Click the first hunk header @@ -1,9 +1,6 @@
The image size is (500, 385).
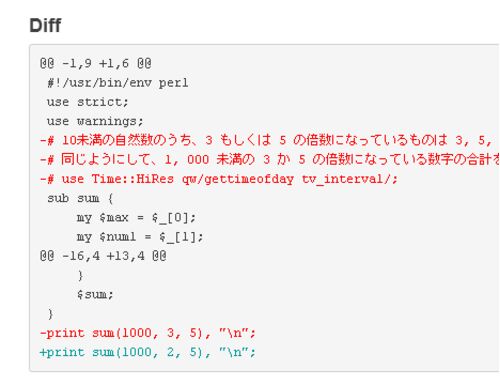point(96,63)
